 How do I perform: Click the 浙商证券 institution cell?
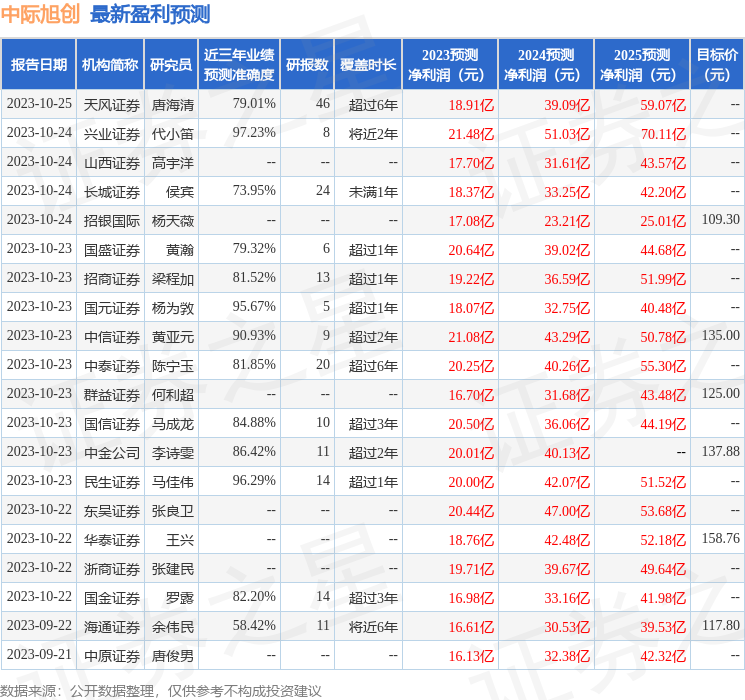point(112,568)
